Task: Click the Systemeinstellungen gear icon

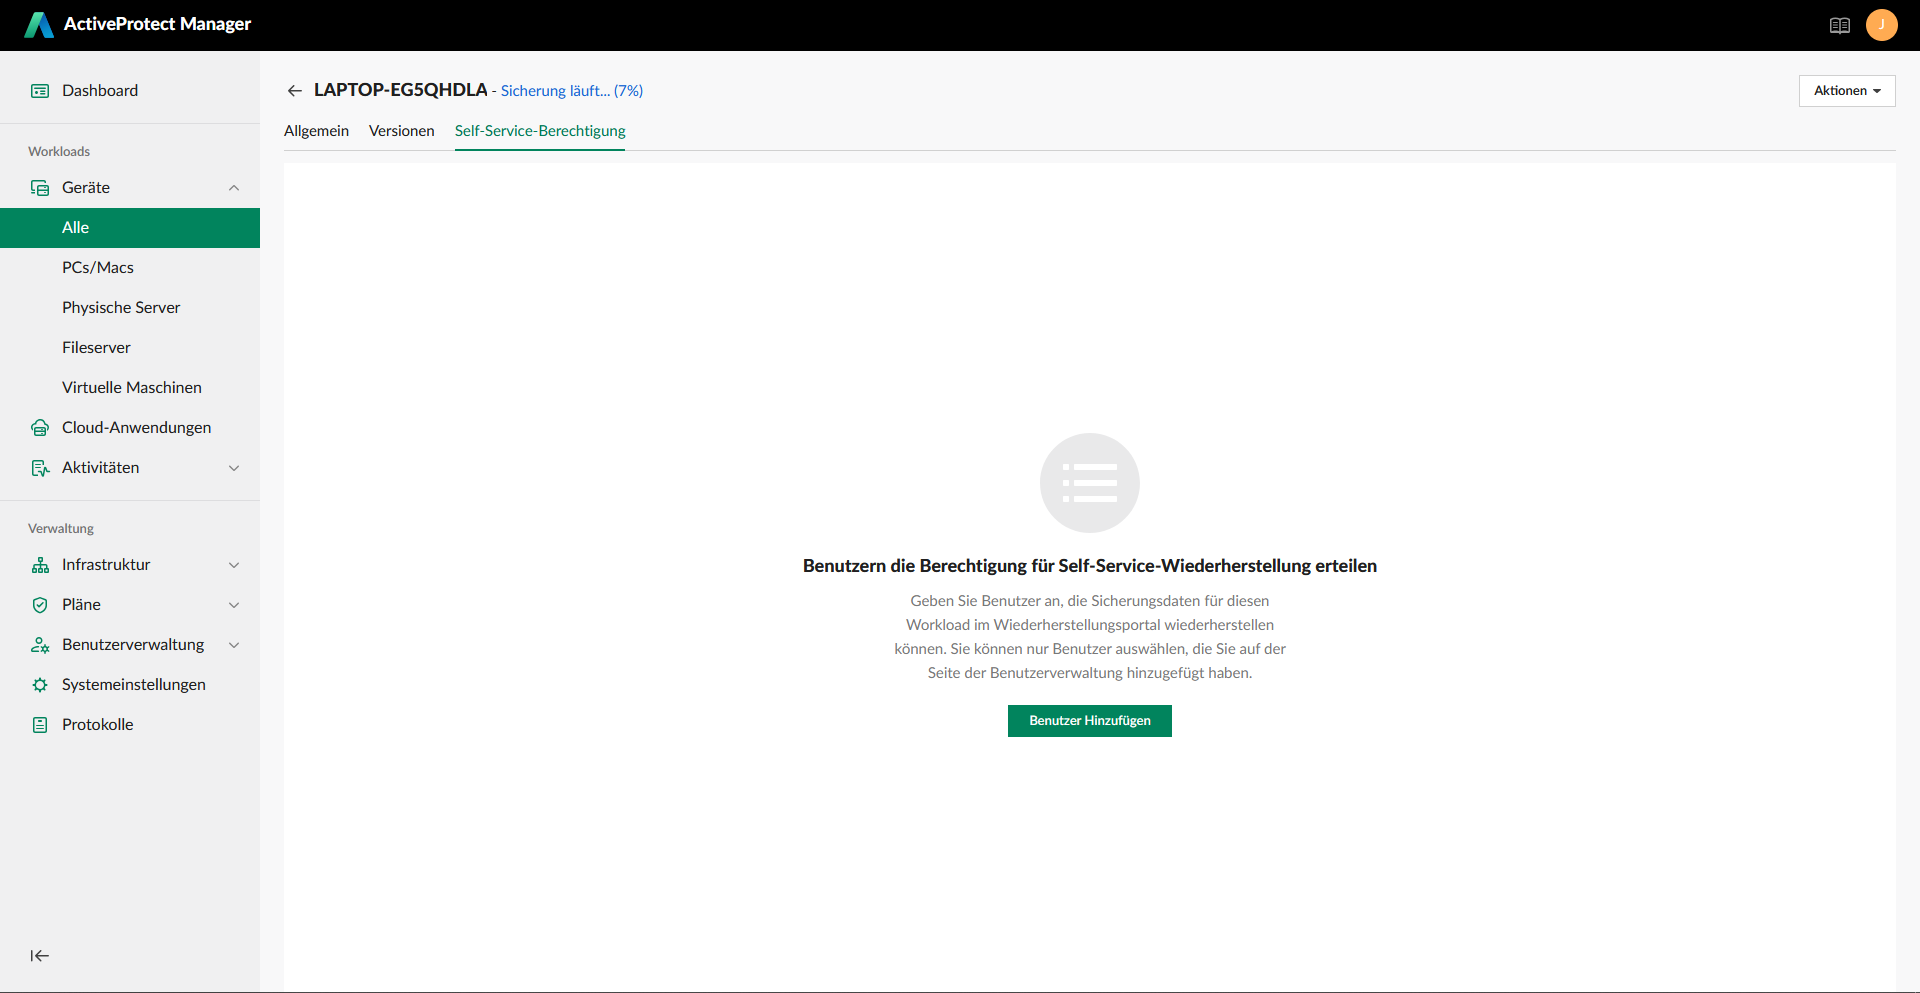Action: tap(40, 685)
